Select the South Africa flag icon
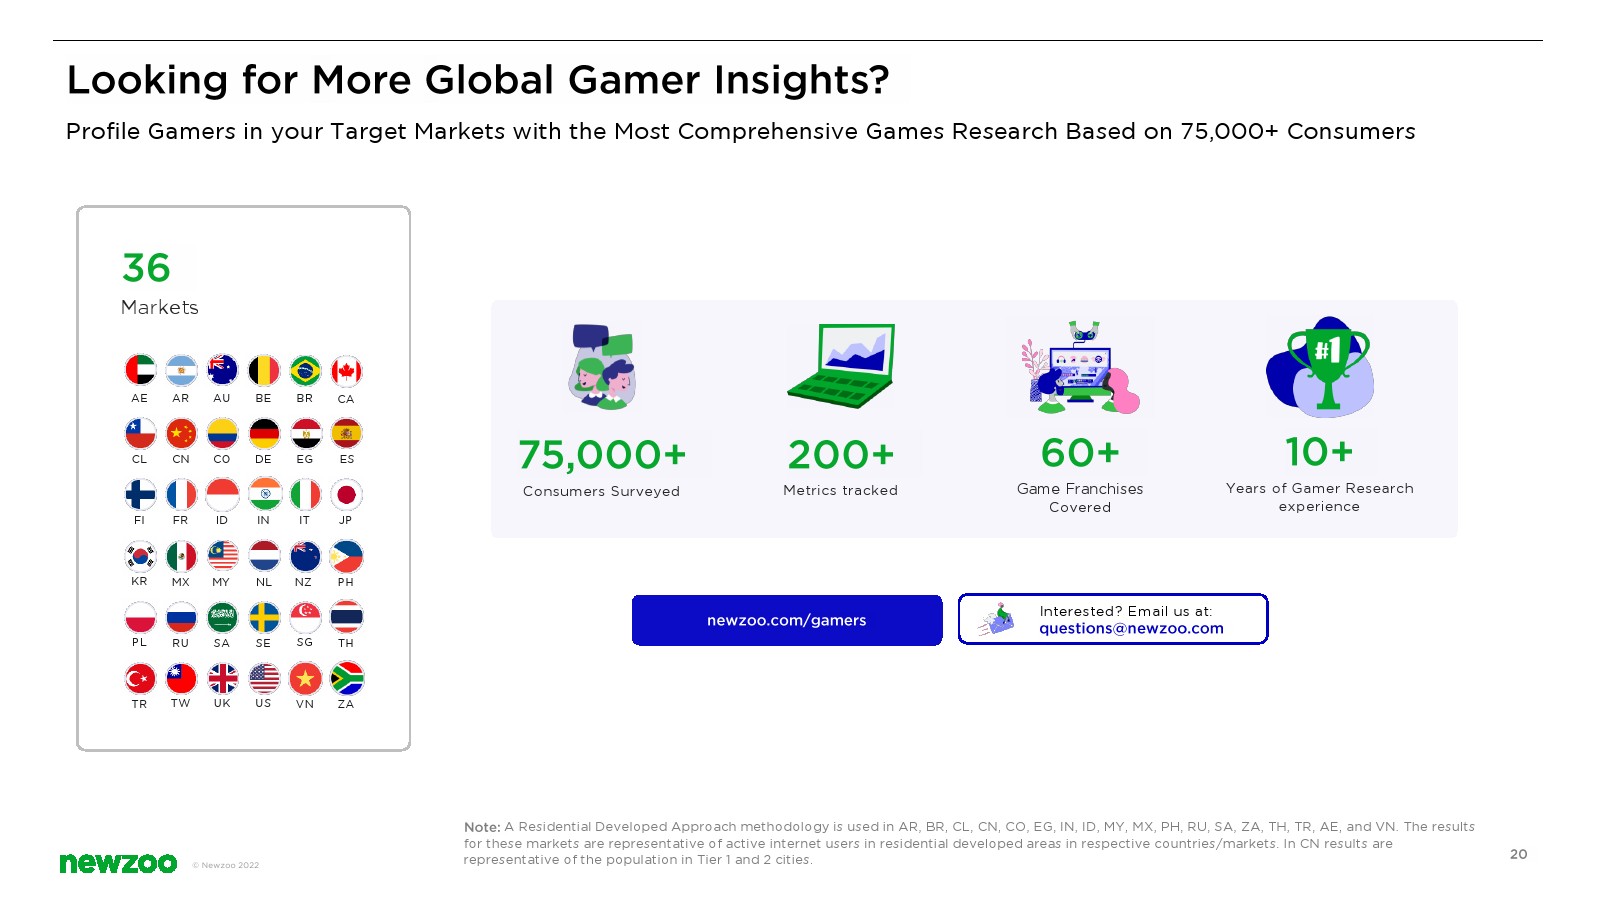 pyautogui.click(x=346, y=678)
